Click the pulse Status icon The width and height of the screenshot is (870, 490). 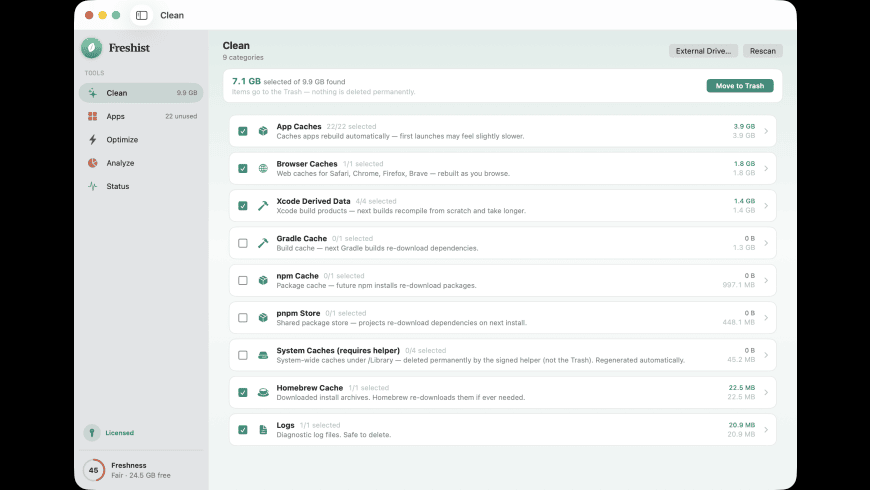(x=93, y=186)
